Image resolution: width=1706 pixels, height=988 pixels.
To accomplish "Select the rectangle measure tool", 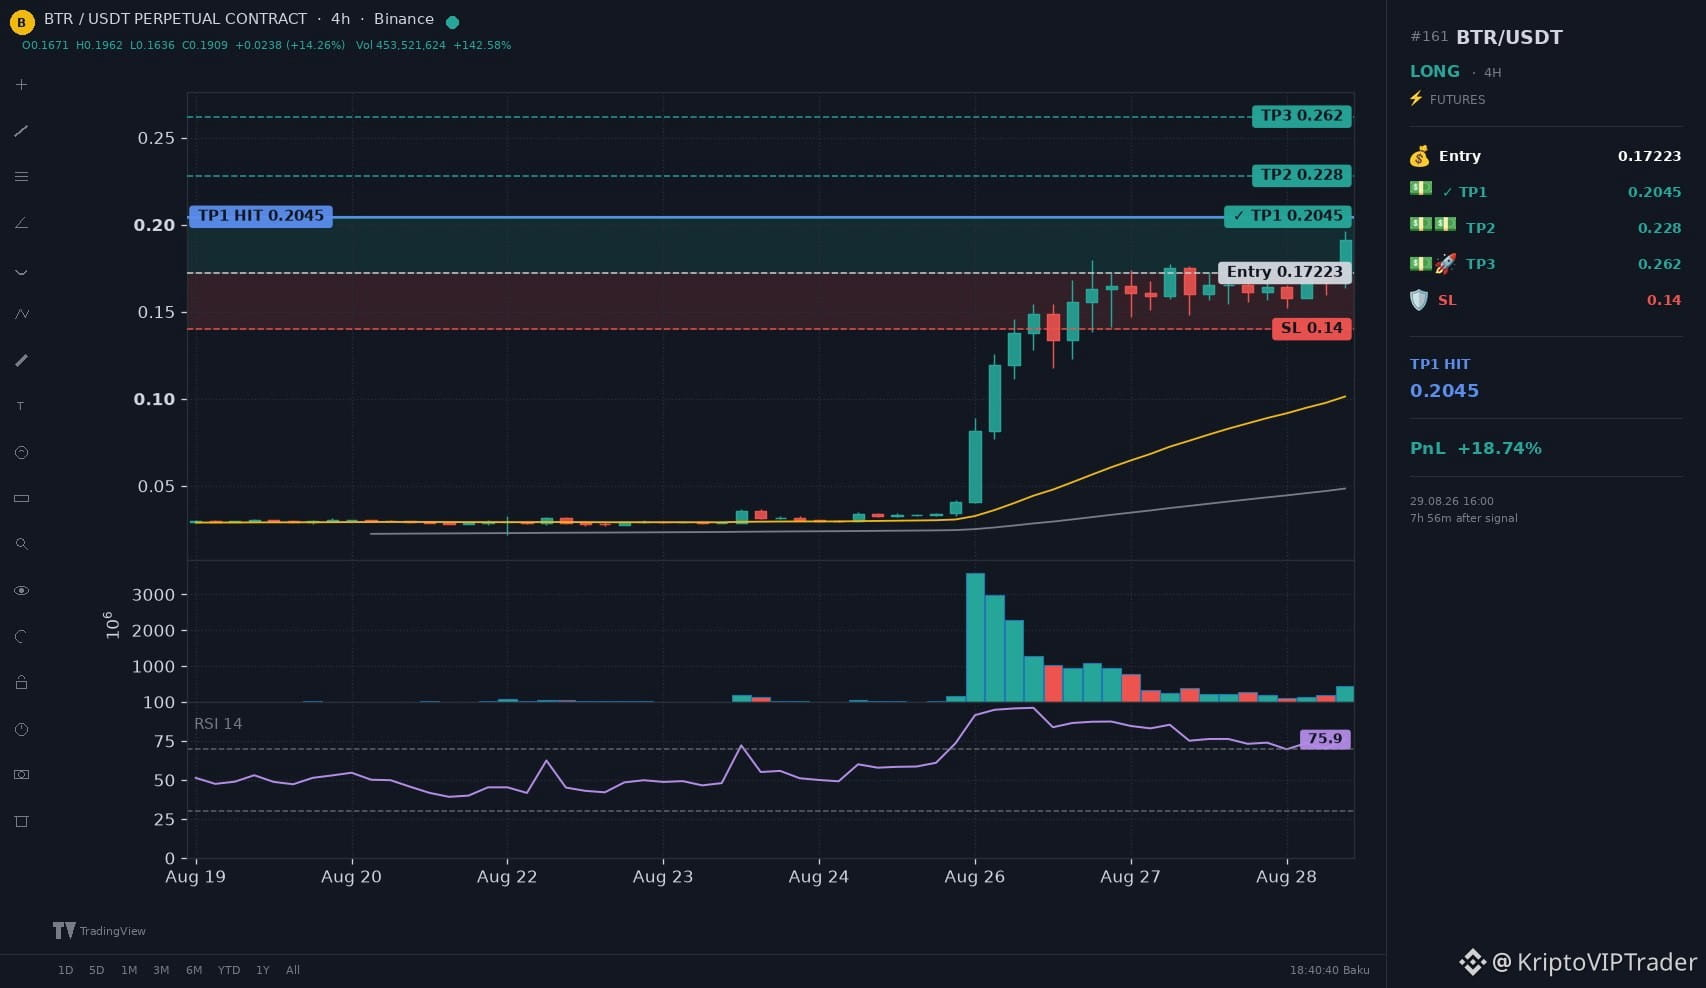I will tap(21, 498).
